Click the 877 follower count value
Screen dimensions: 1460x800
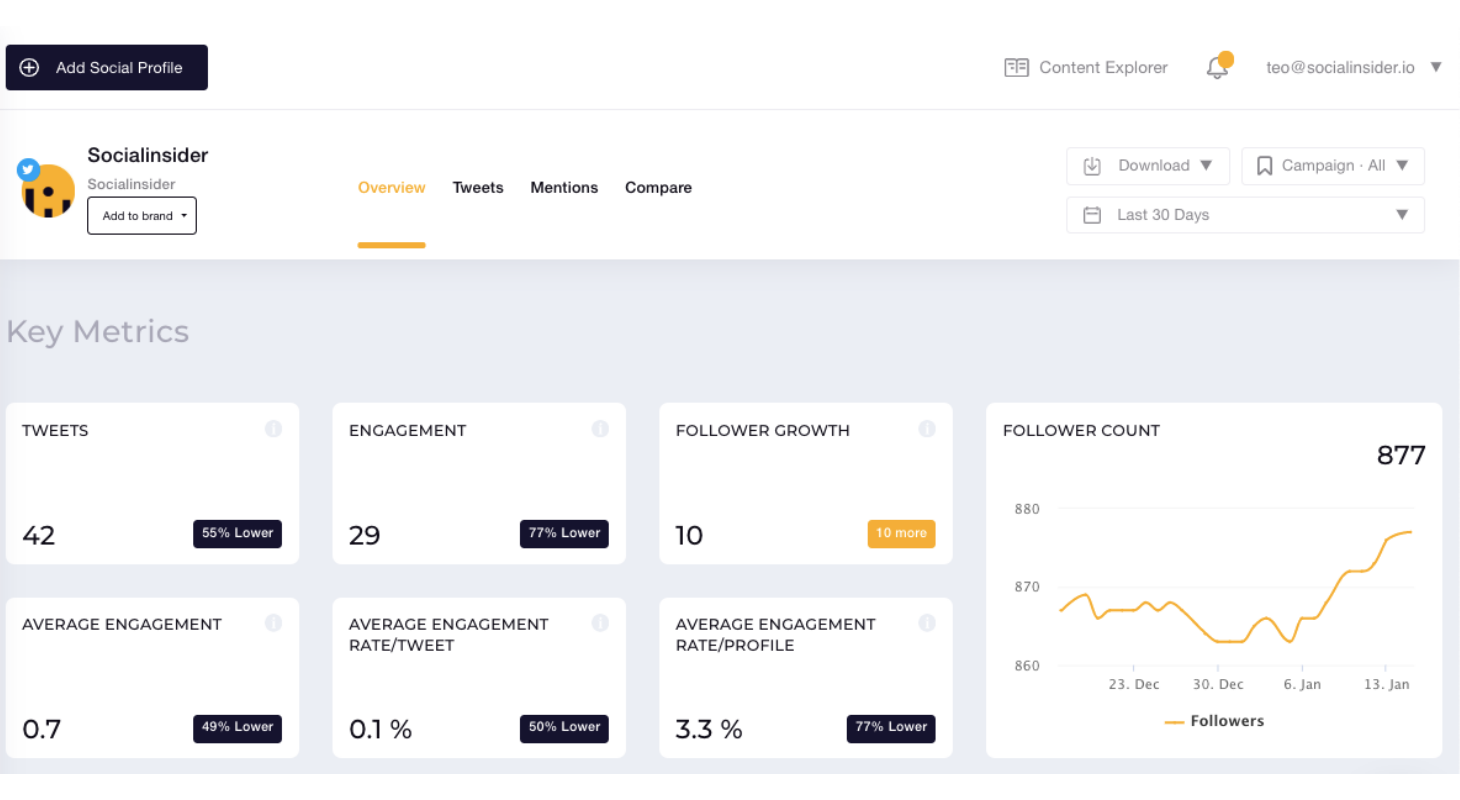(1401, 455)
